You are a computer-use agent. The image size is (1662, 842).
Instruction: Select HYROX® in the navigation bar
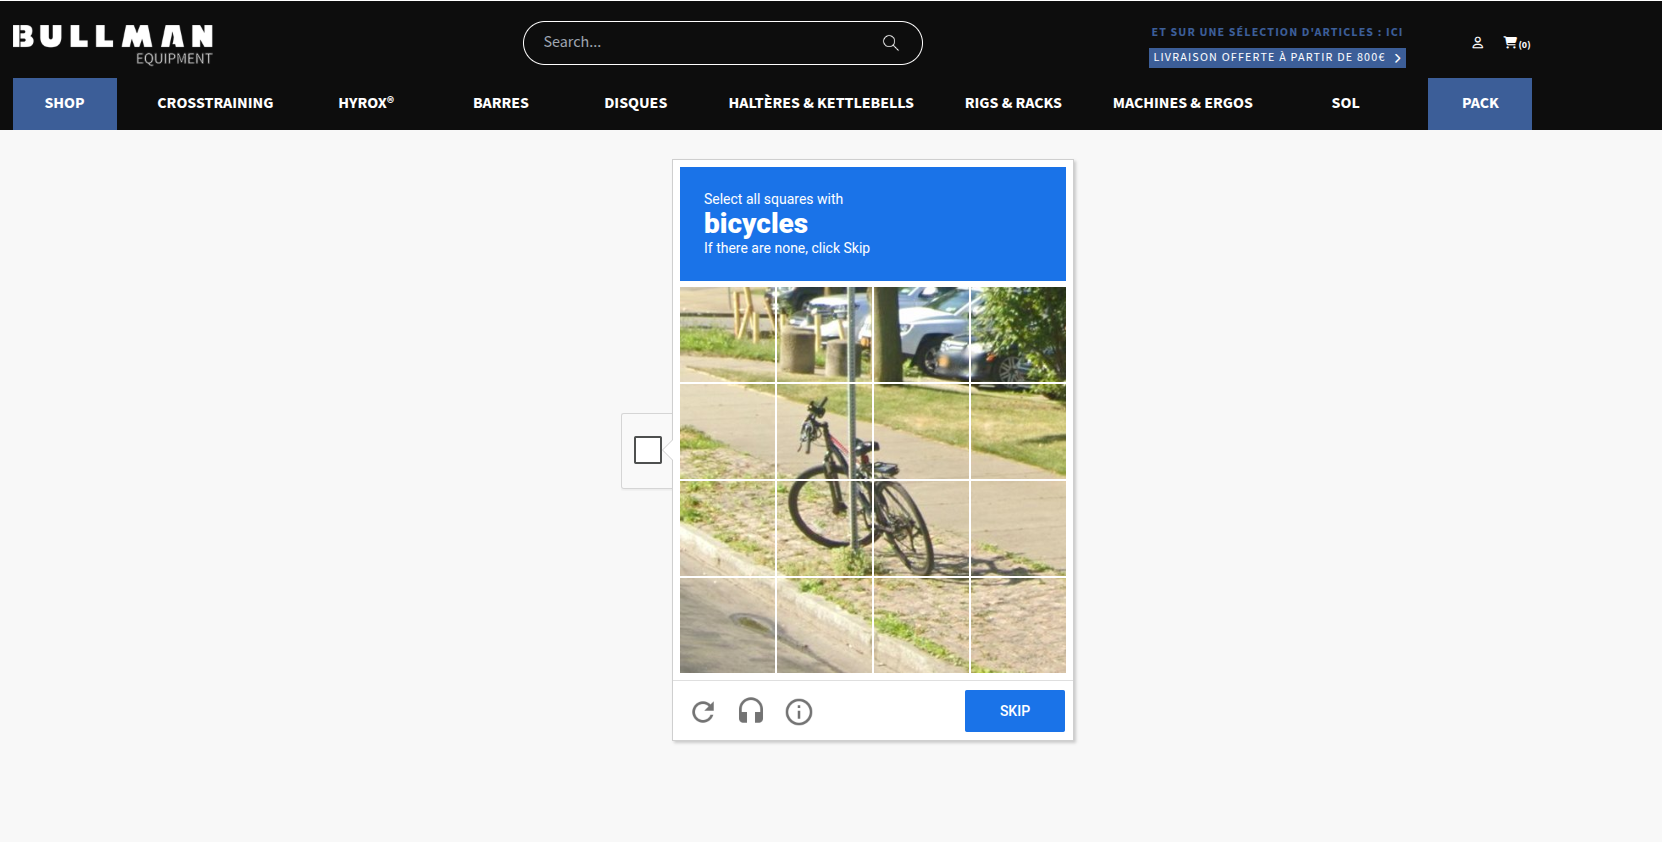click(366, 103)
